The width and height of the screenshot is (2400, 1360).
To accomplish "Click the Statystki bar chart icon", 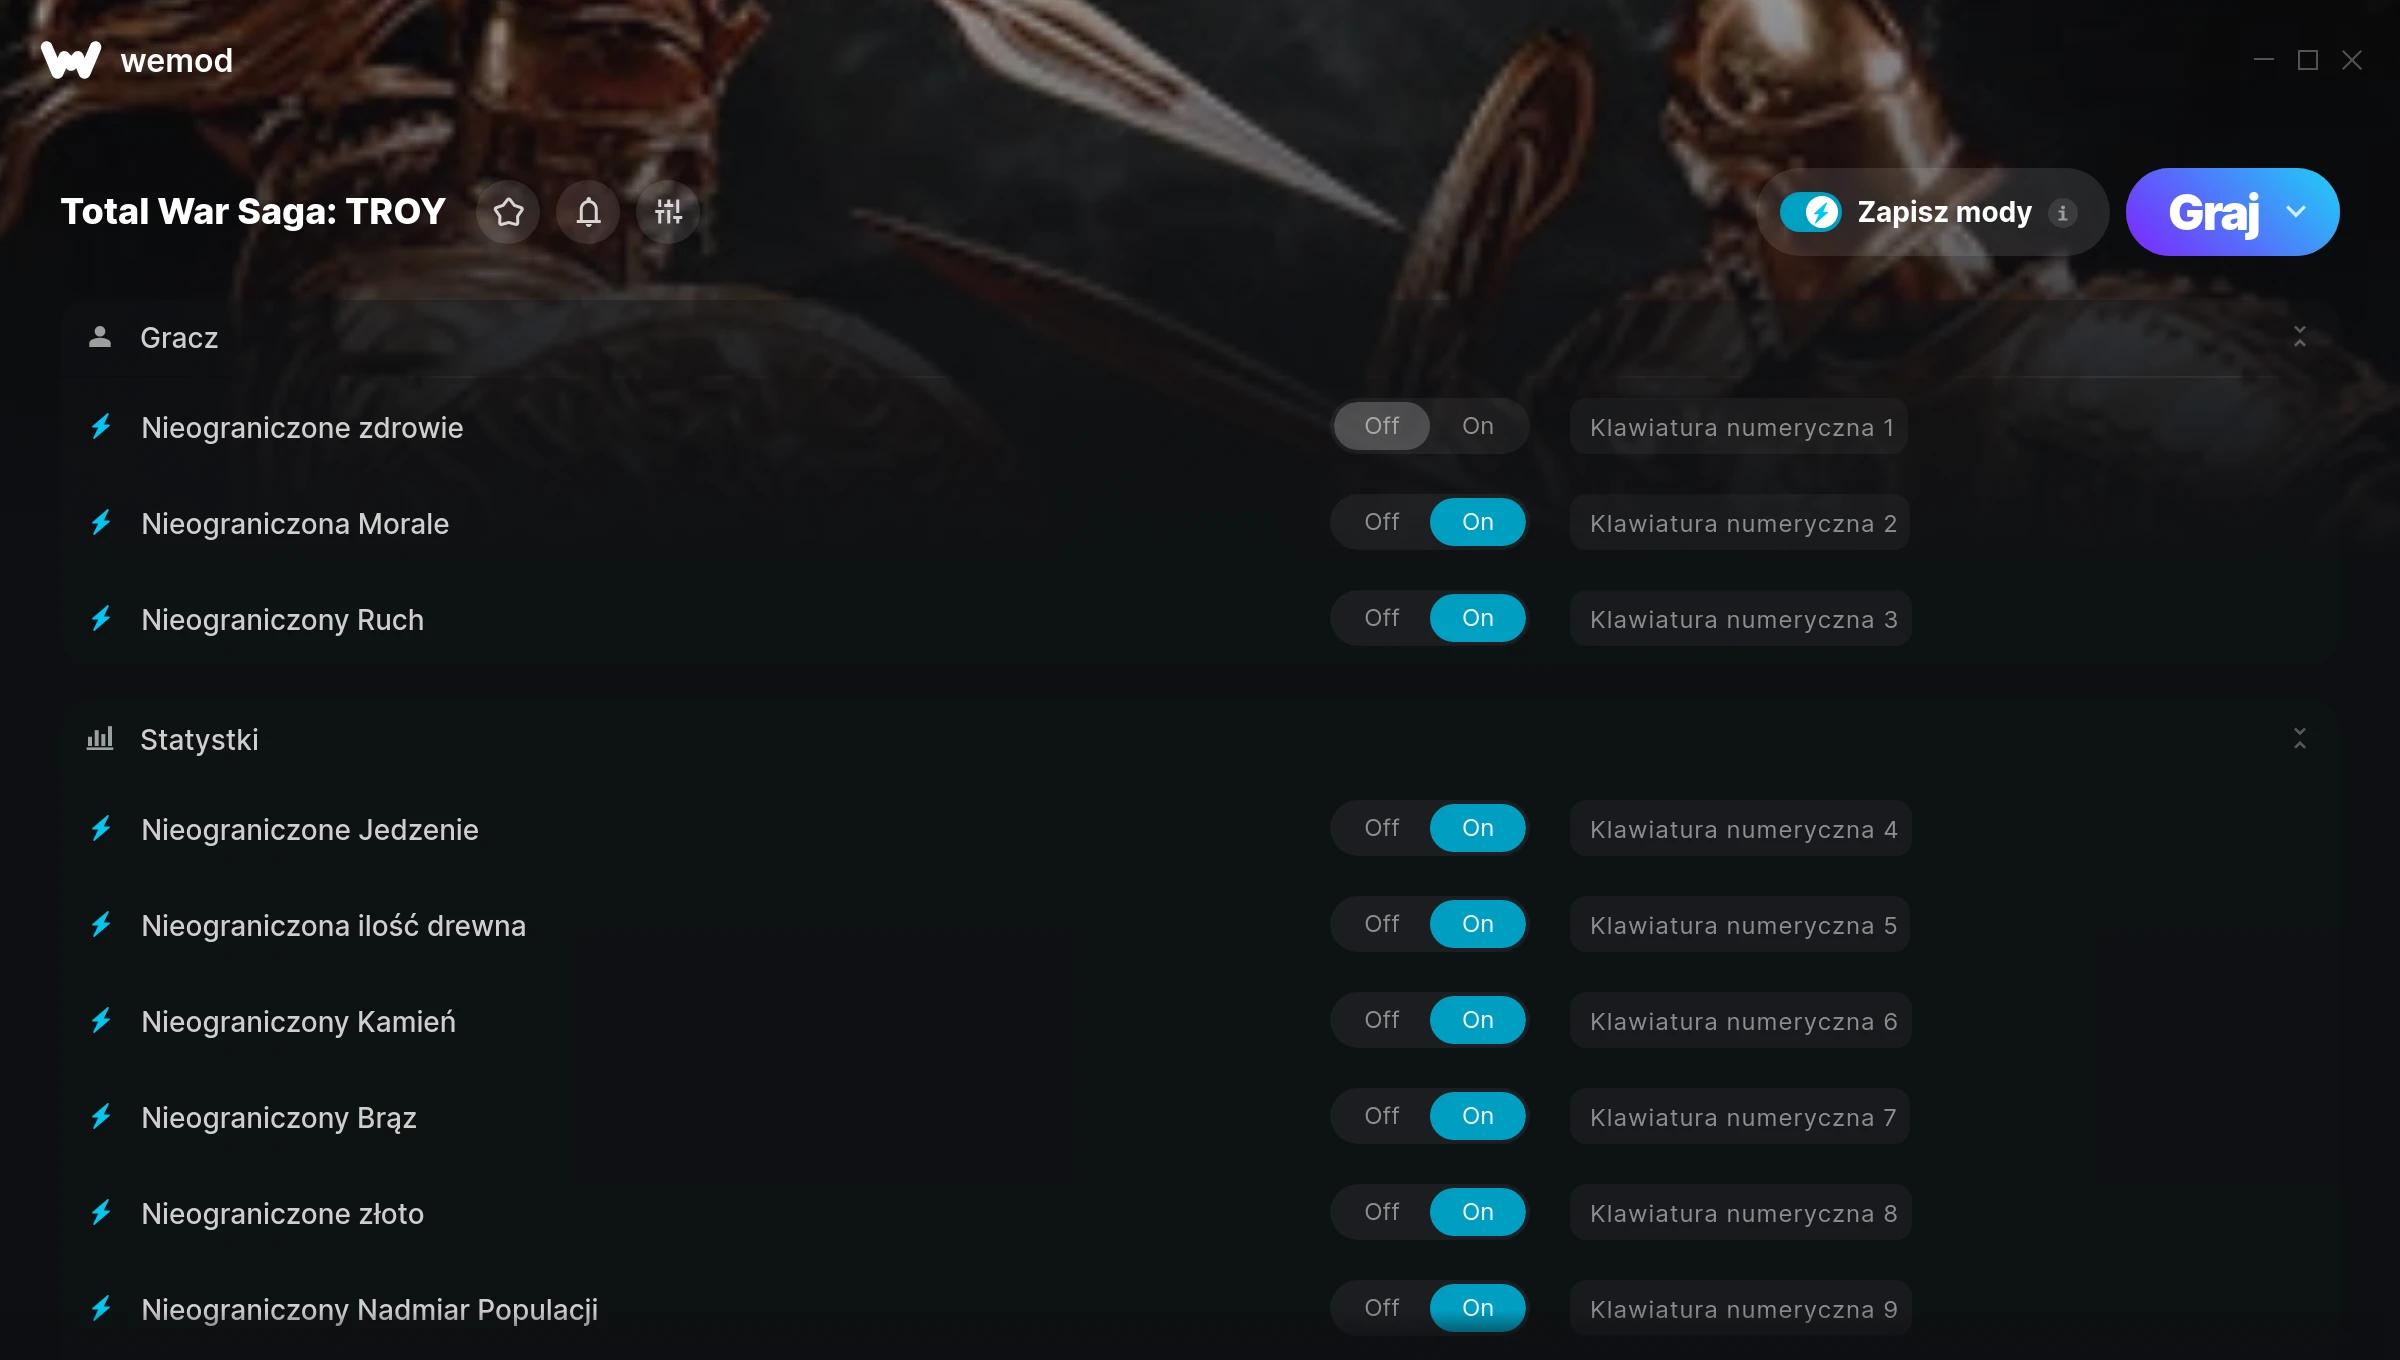I will click(x=100, y=739).
